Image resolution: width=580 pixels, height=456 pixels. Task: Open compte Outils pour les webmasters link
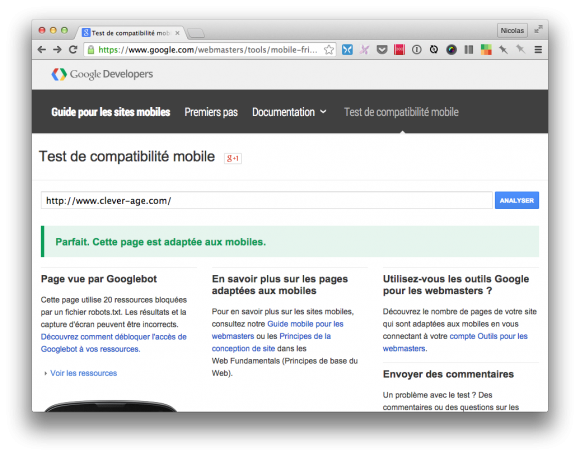point(455,342)
